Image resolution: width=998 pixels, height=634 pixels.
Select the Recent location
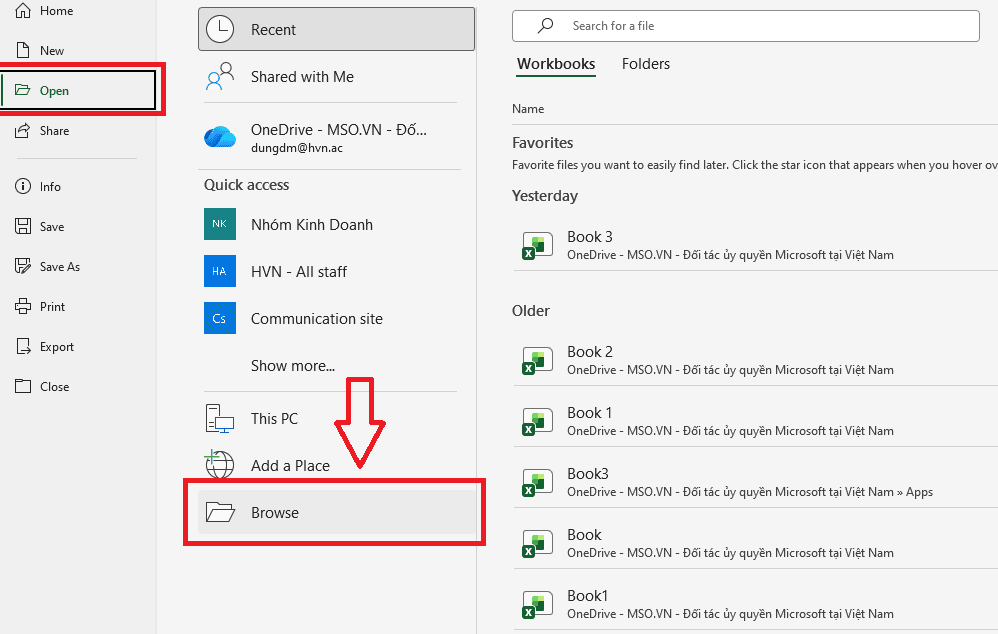coord(337,29)
